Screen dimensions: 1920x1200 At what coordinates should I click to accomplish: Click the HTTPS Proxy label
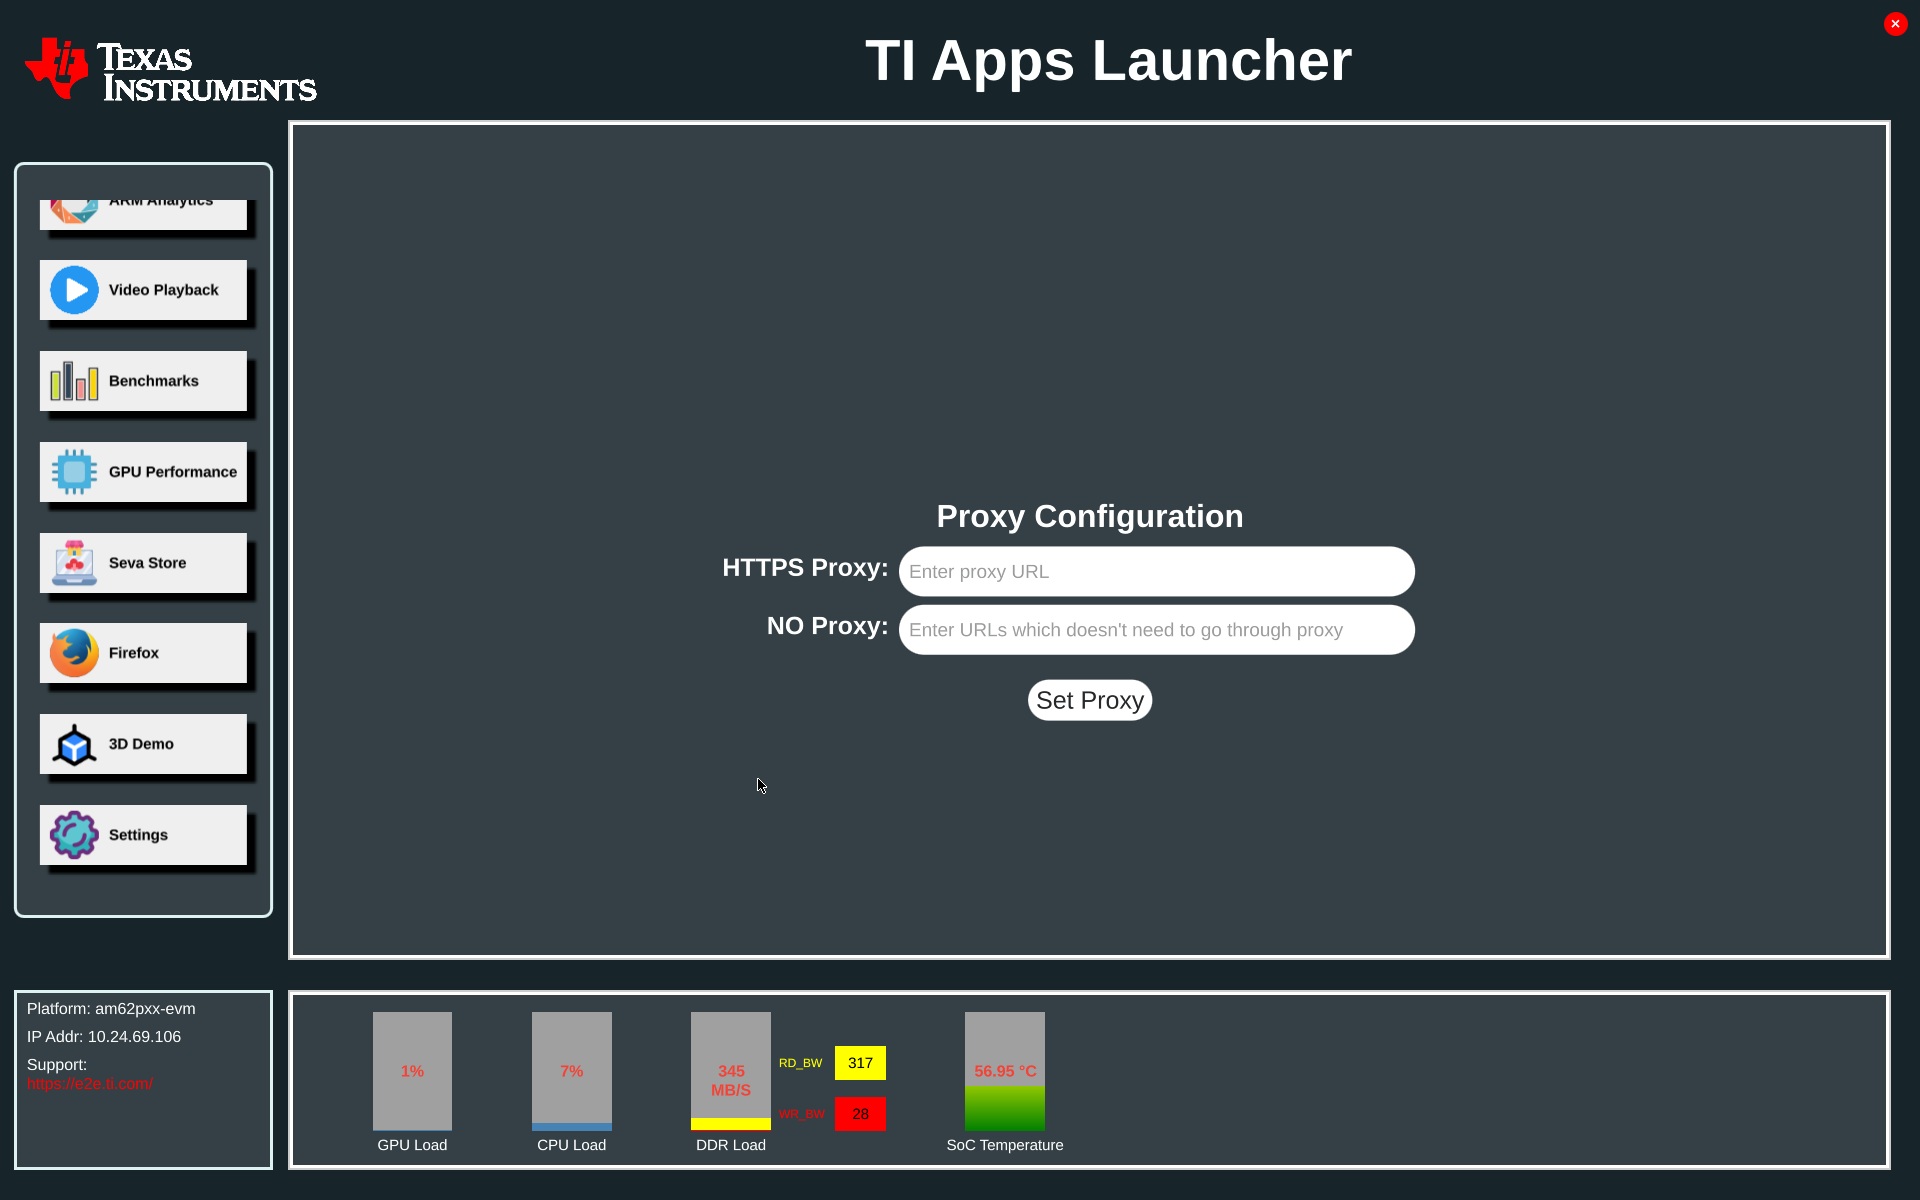(805, 567)
